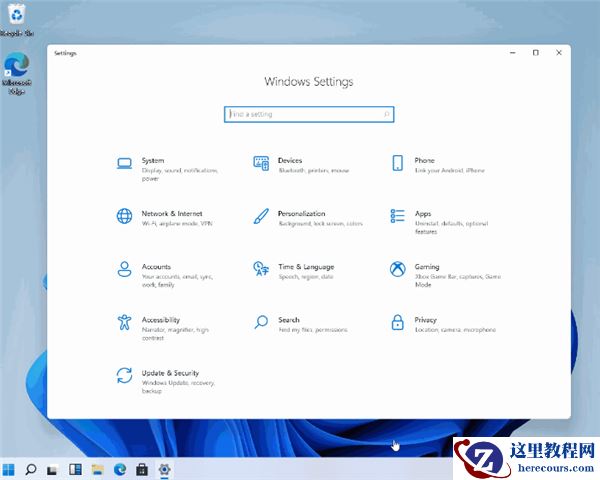Click 'Find my files, permissions' description
Image resolution: width=600 pixels, height=480 pixels.
tap(313, 330)
